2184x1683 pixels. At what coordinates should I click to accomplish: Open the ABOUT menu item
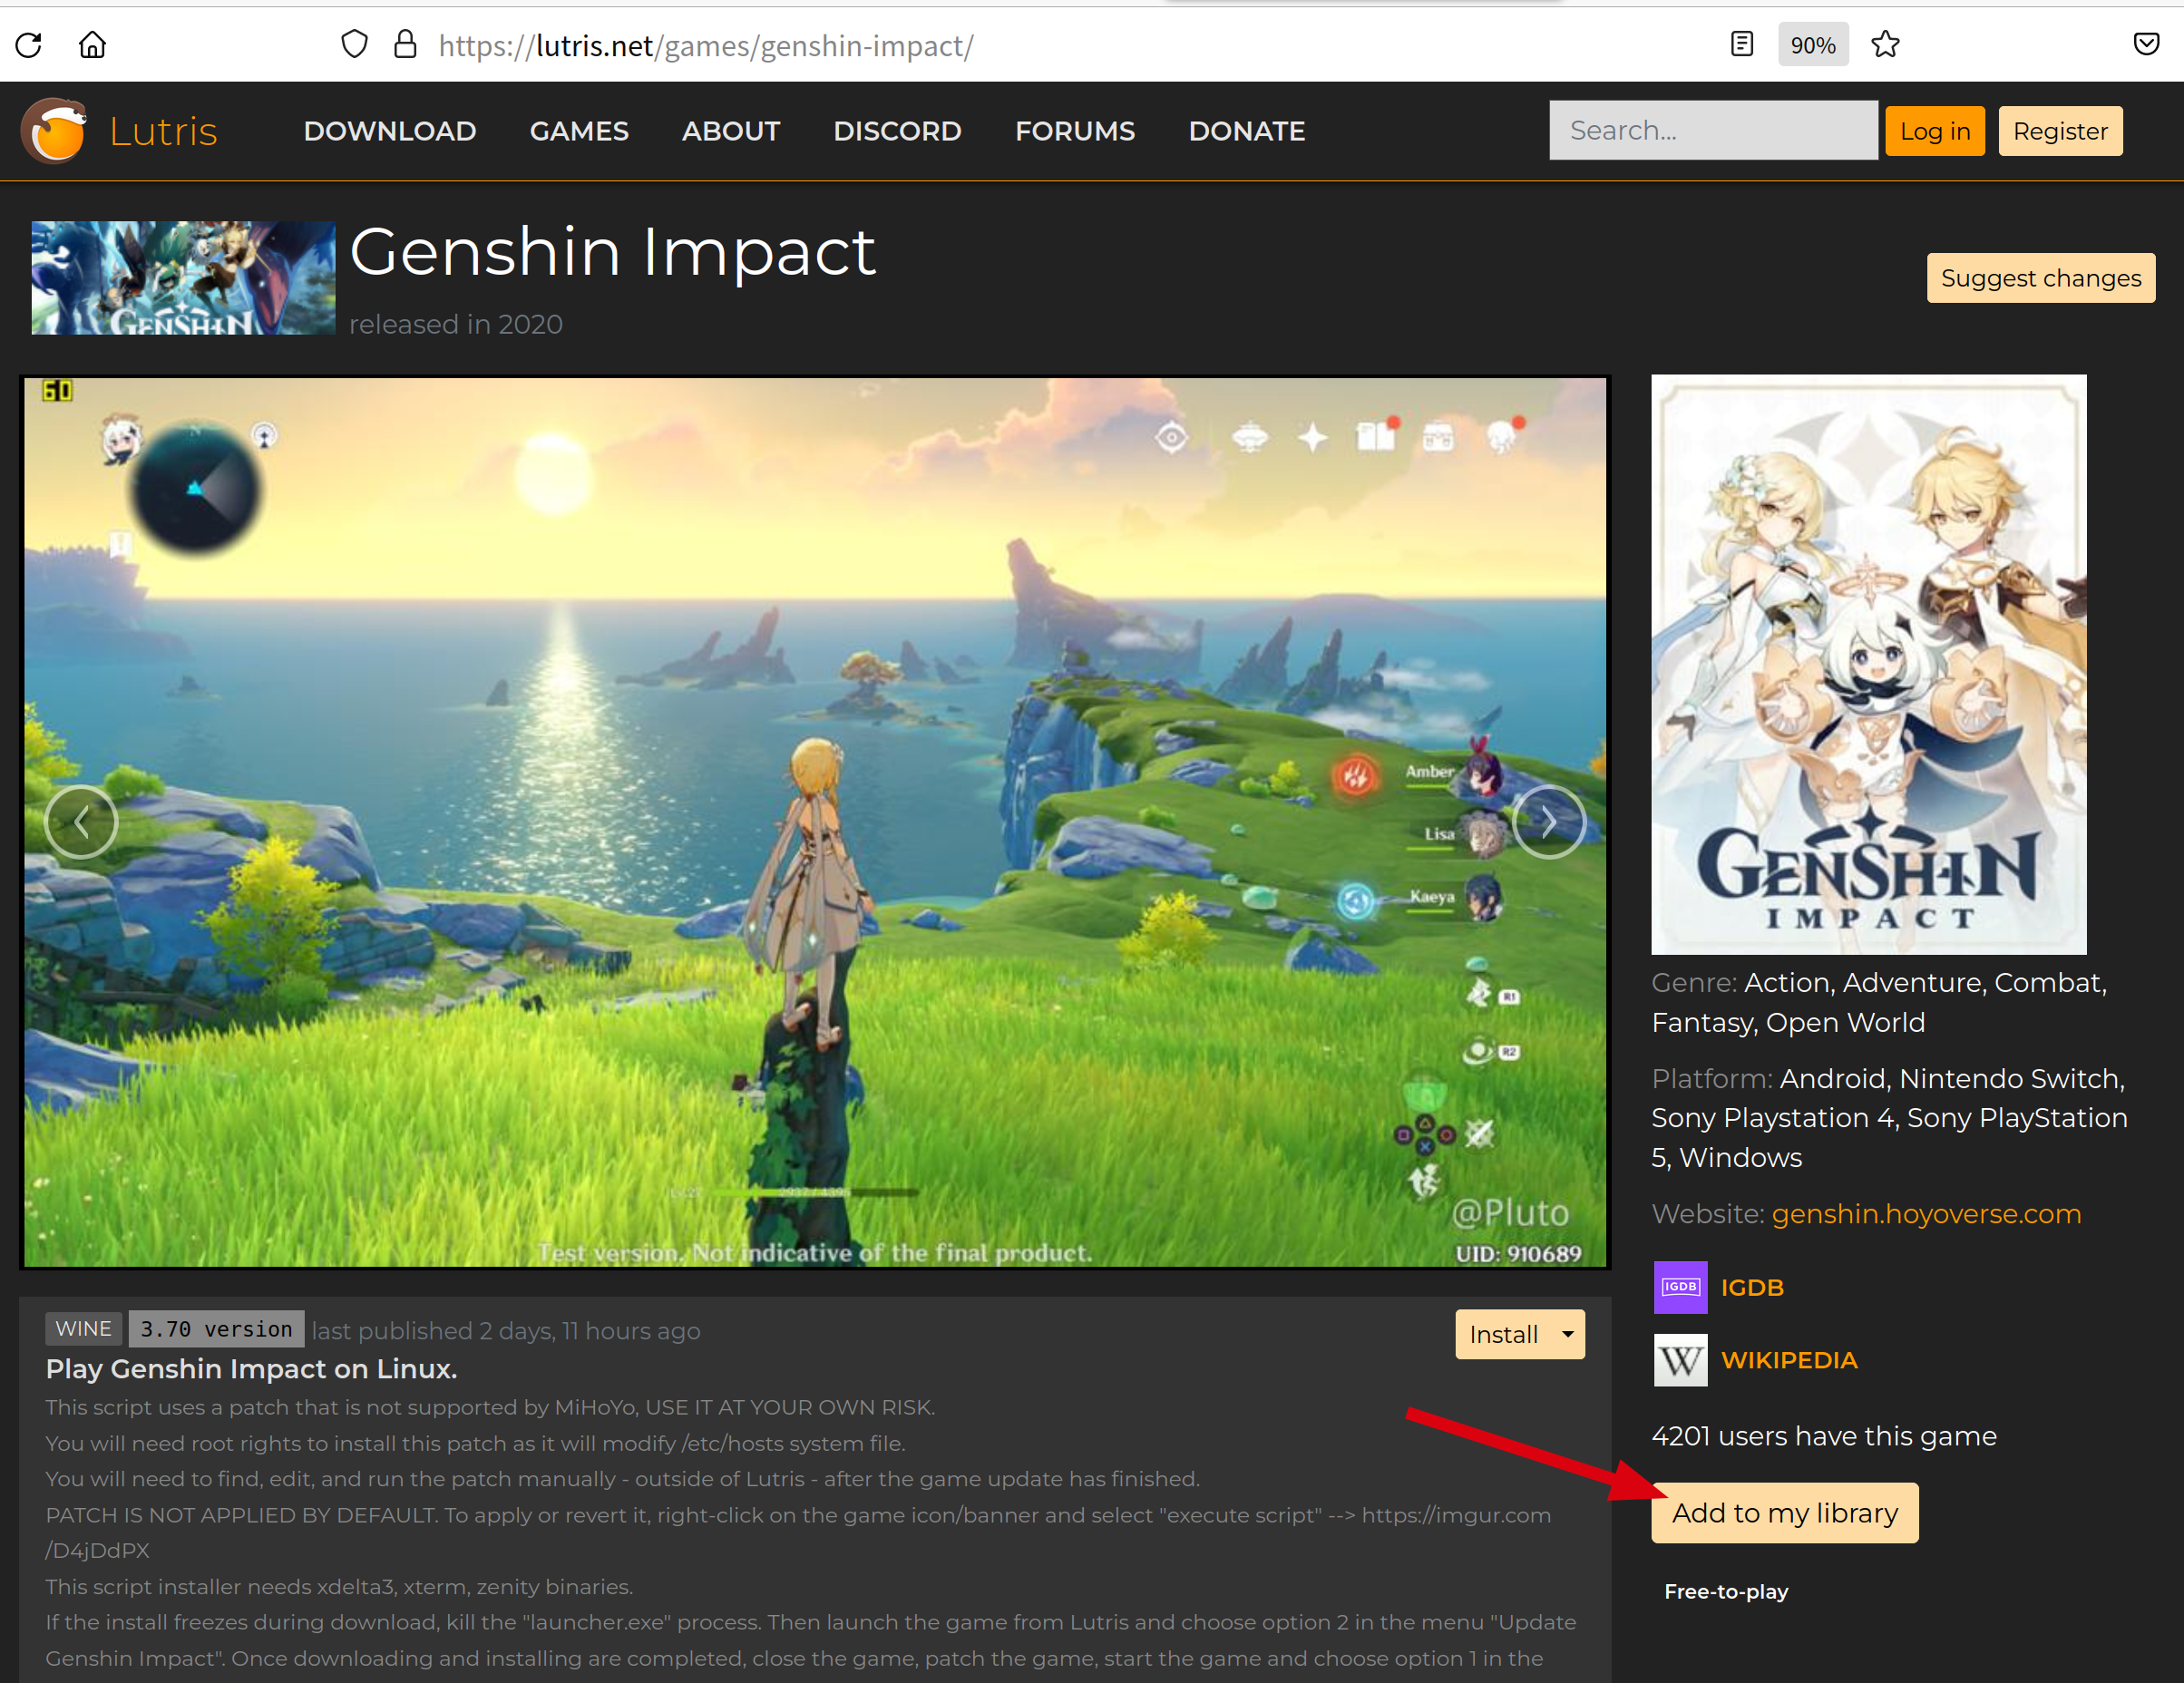731,131
